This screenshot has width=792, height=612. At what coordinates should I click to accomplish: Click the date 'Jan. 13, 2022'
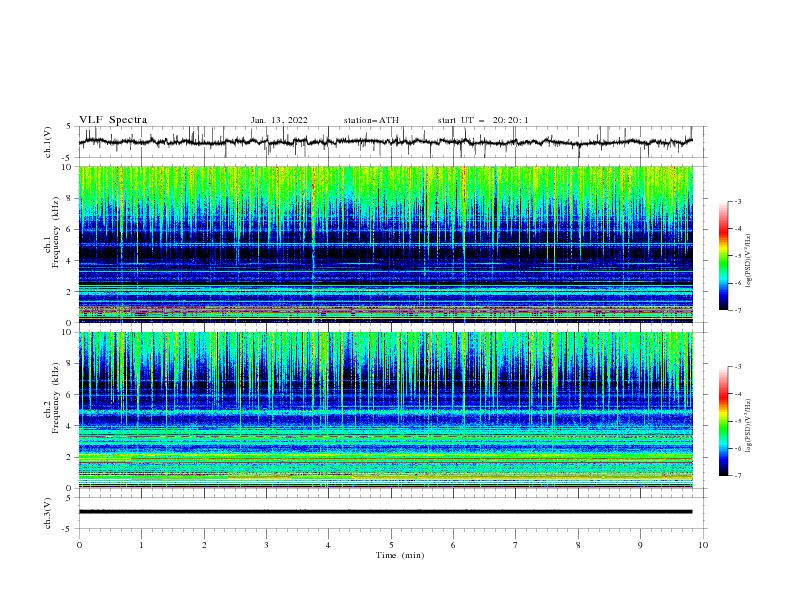279,120
